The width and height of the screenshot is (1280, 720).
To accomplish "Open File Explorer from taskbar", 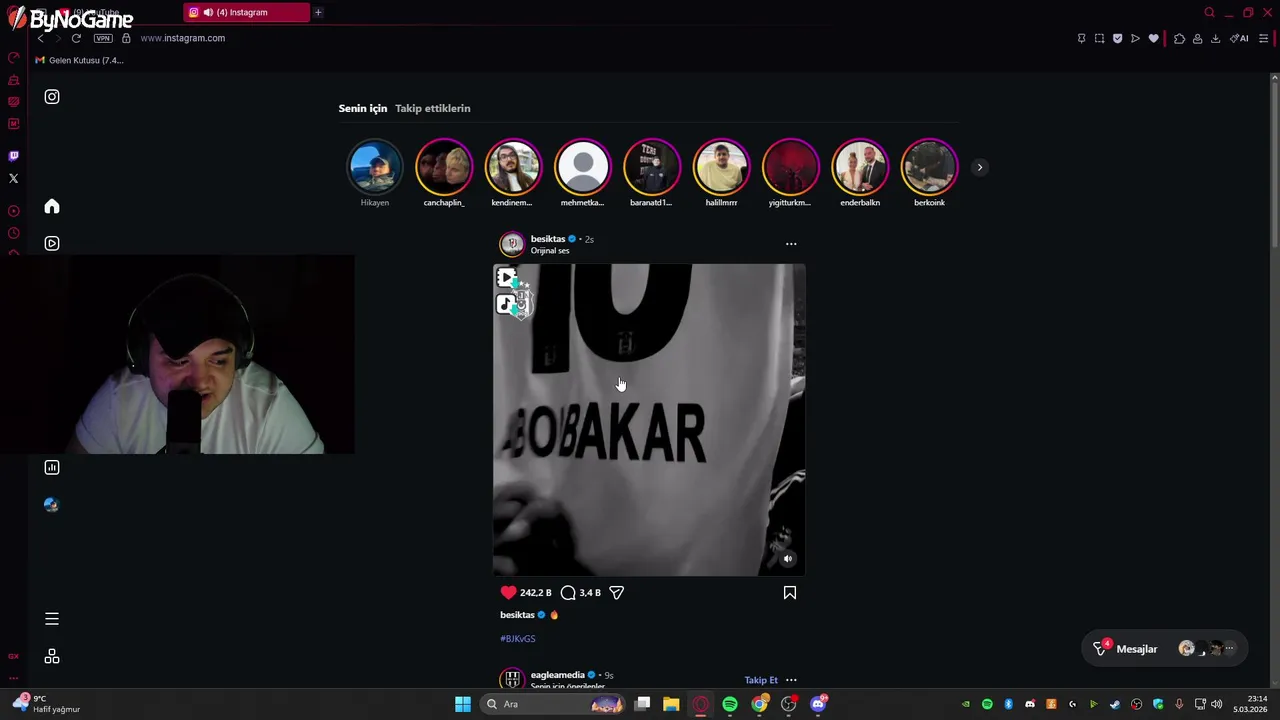I will [671, 704].
